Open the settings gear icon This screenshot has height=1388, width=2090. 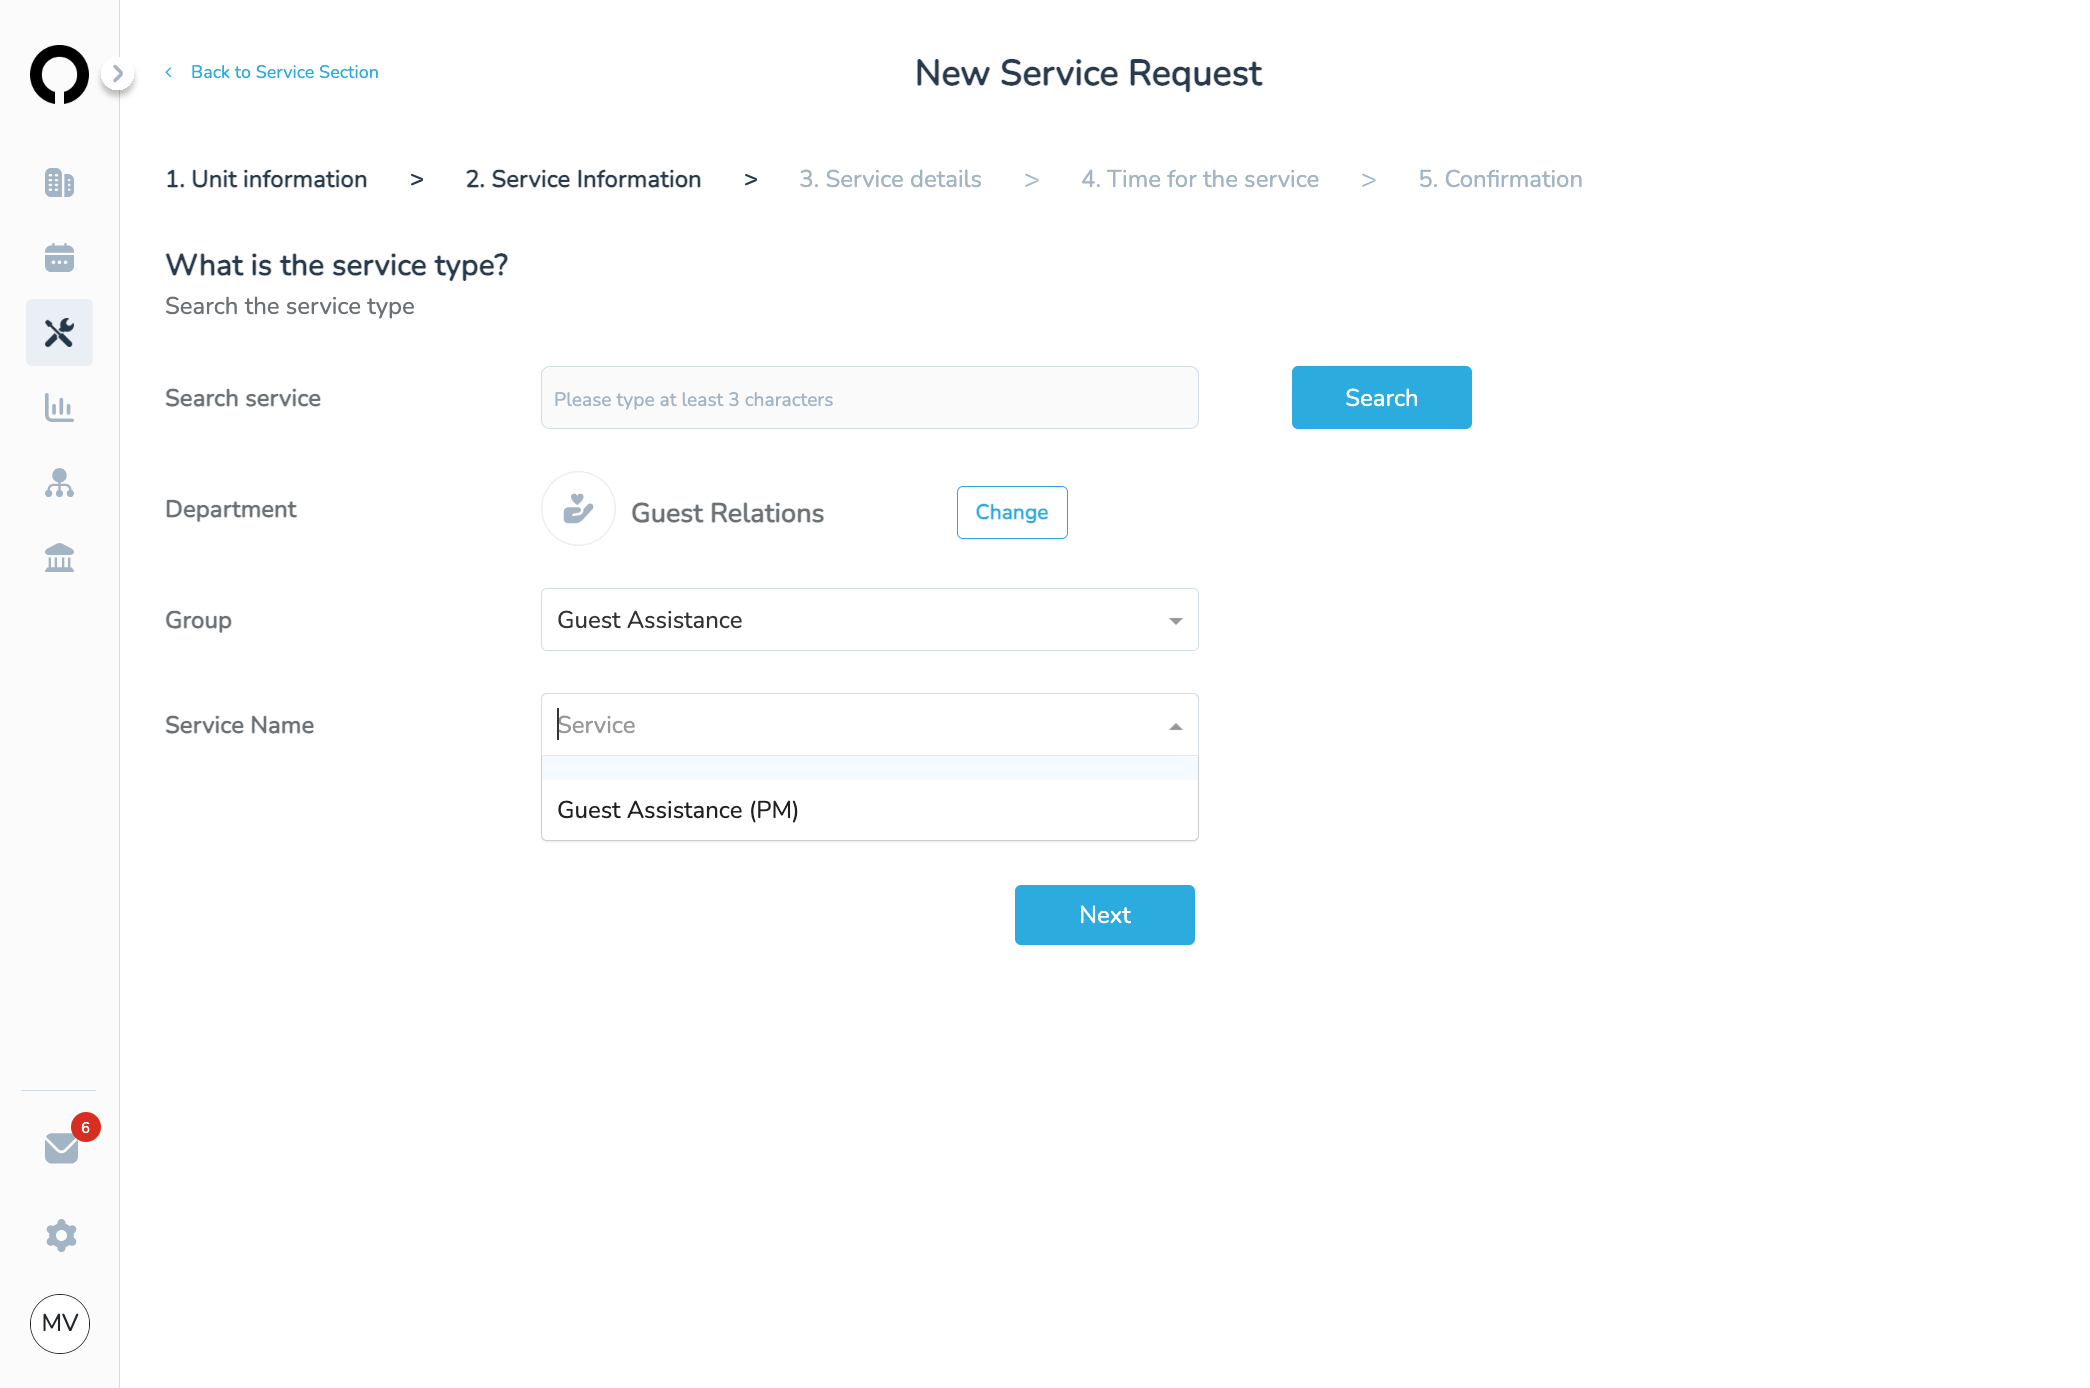click(x=61, y=1235)
